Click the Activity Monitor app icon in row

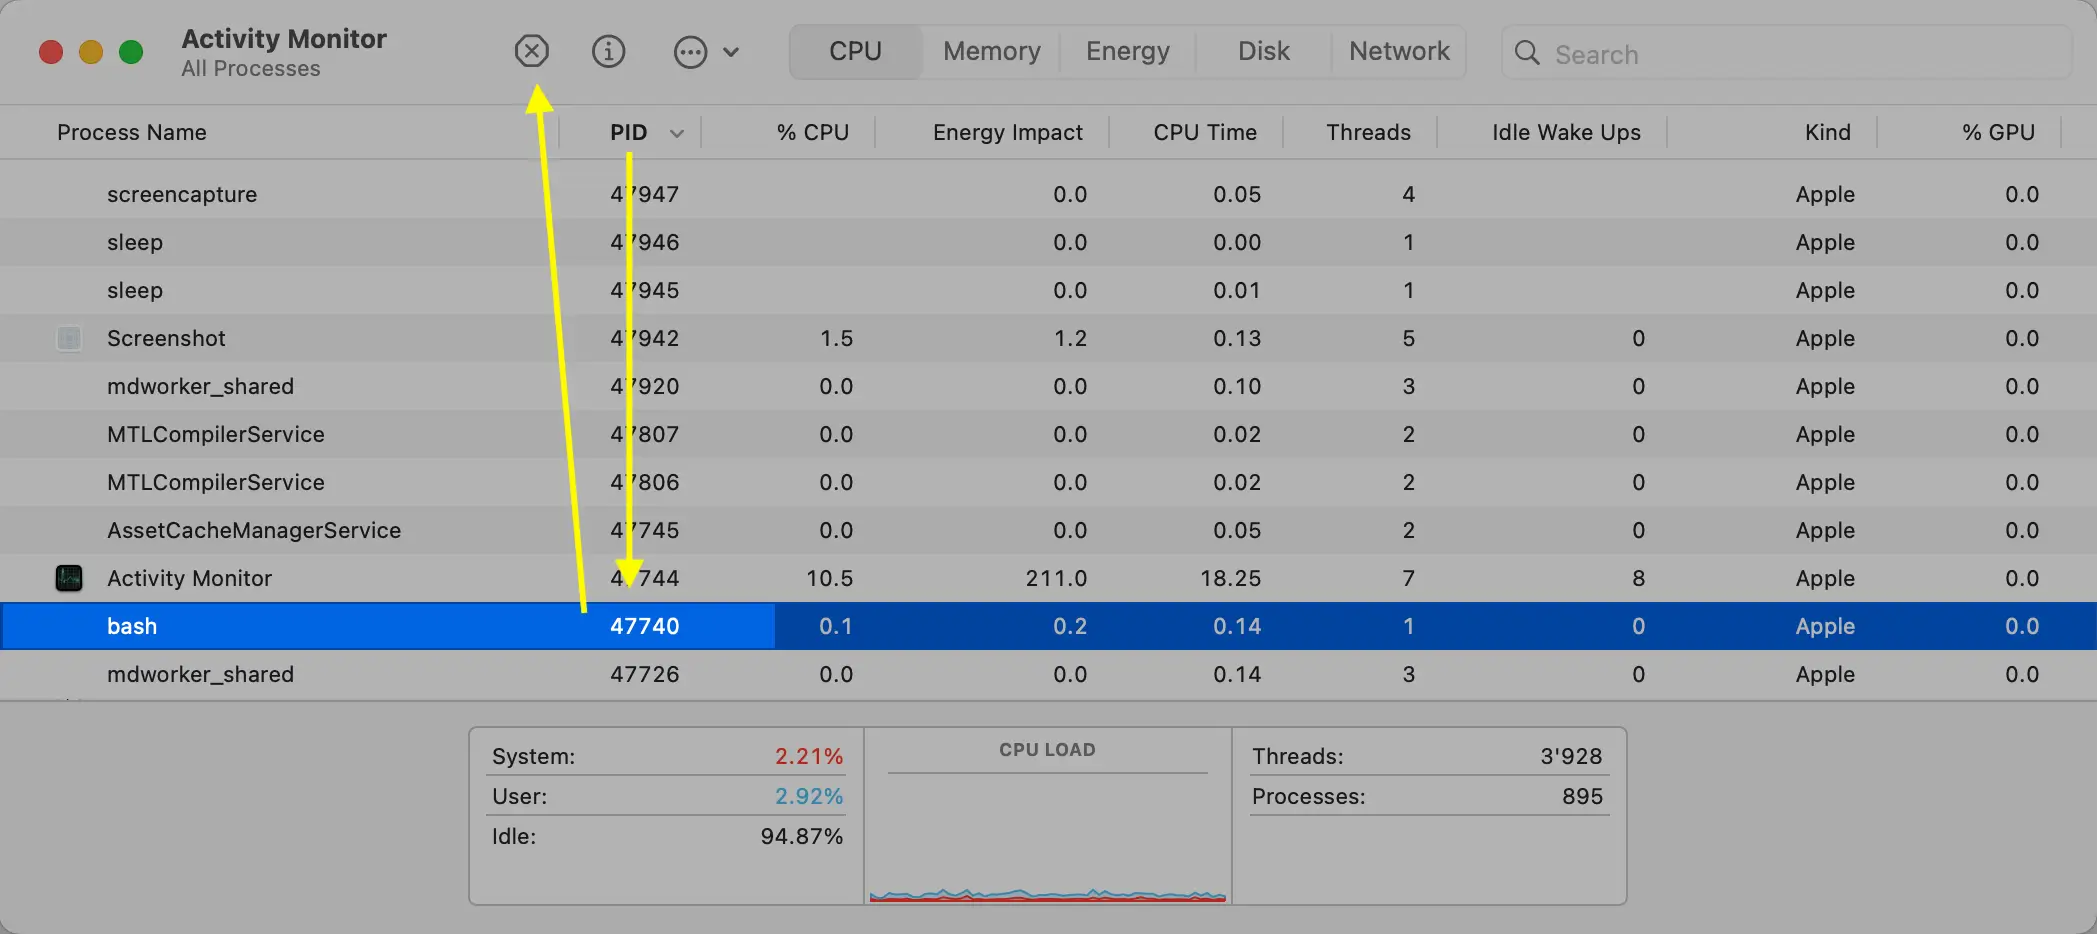coord(69,578)
